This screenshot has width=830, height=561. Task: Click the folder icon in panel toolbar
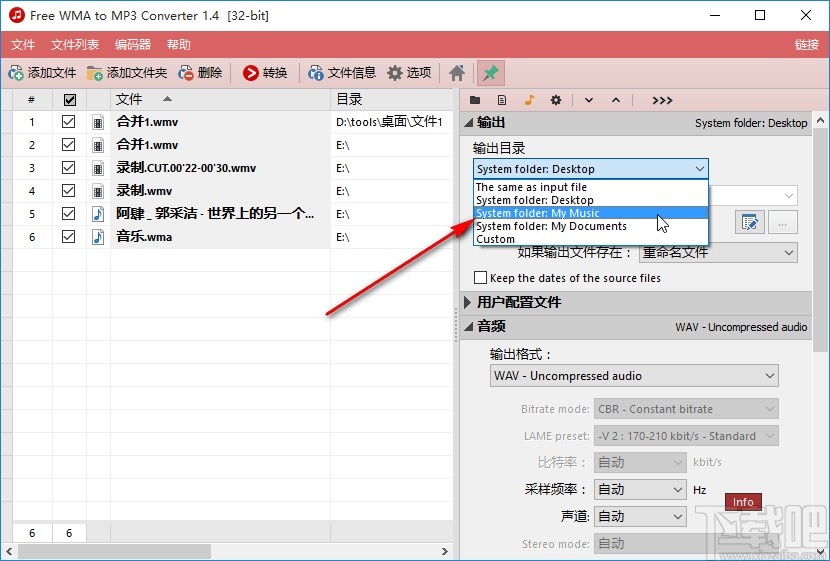point(475,100)
